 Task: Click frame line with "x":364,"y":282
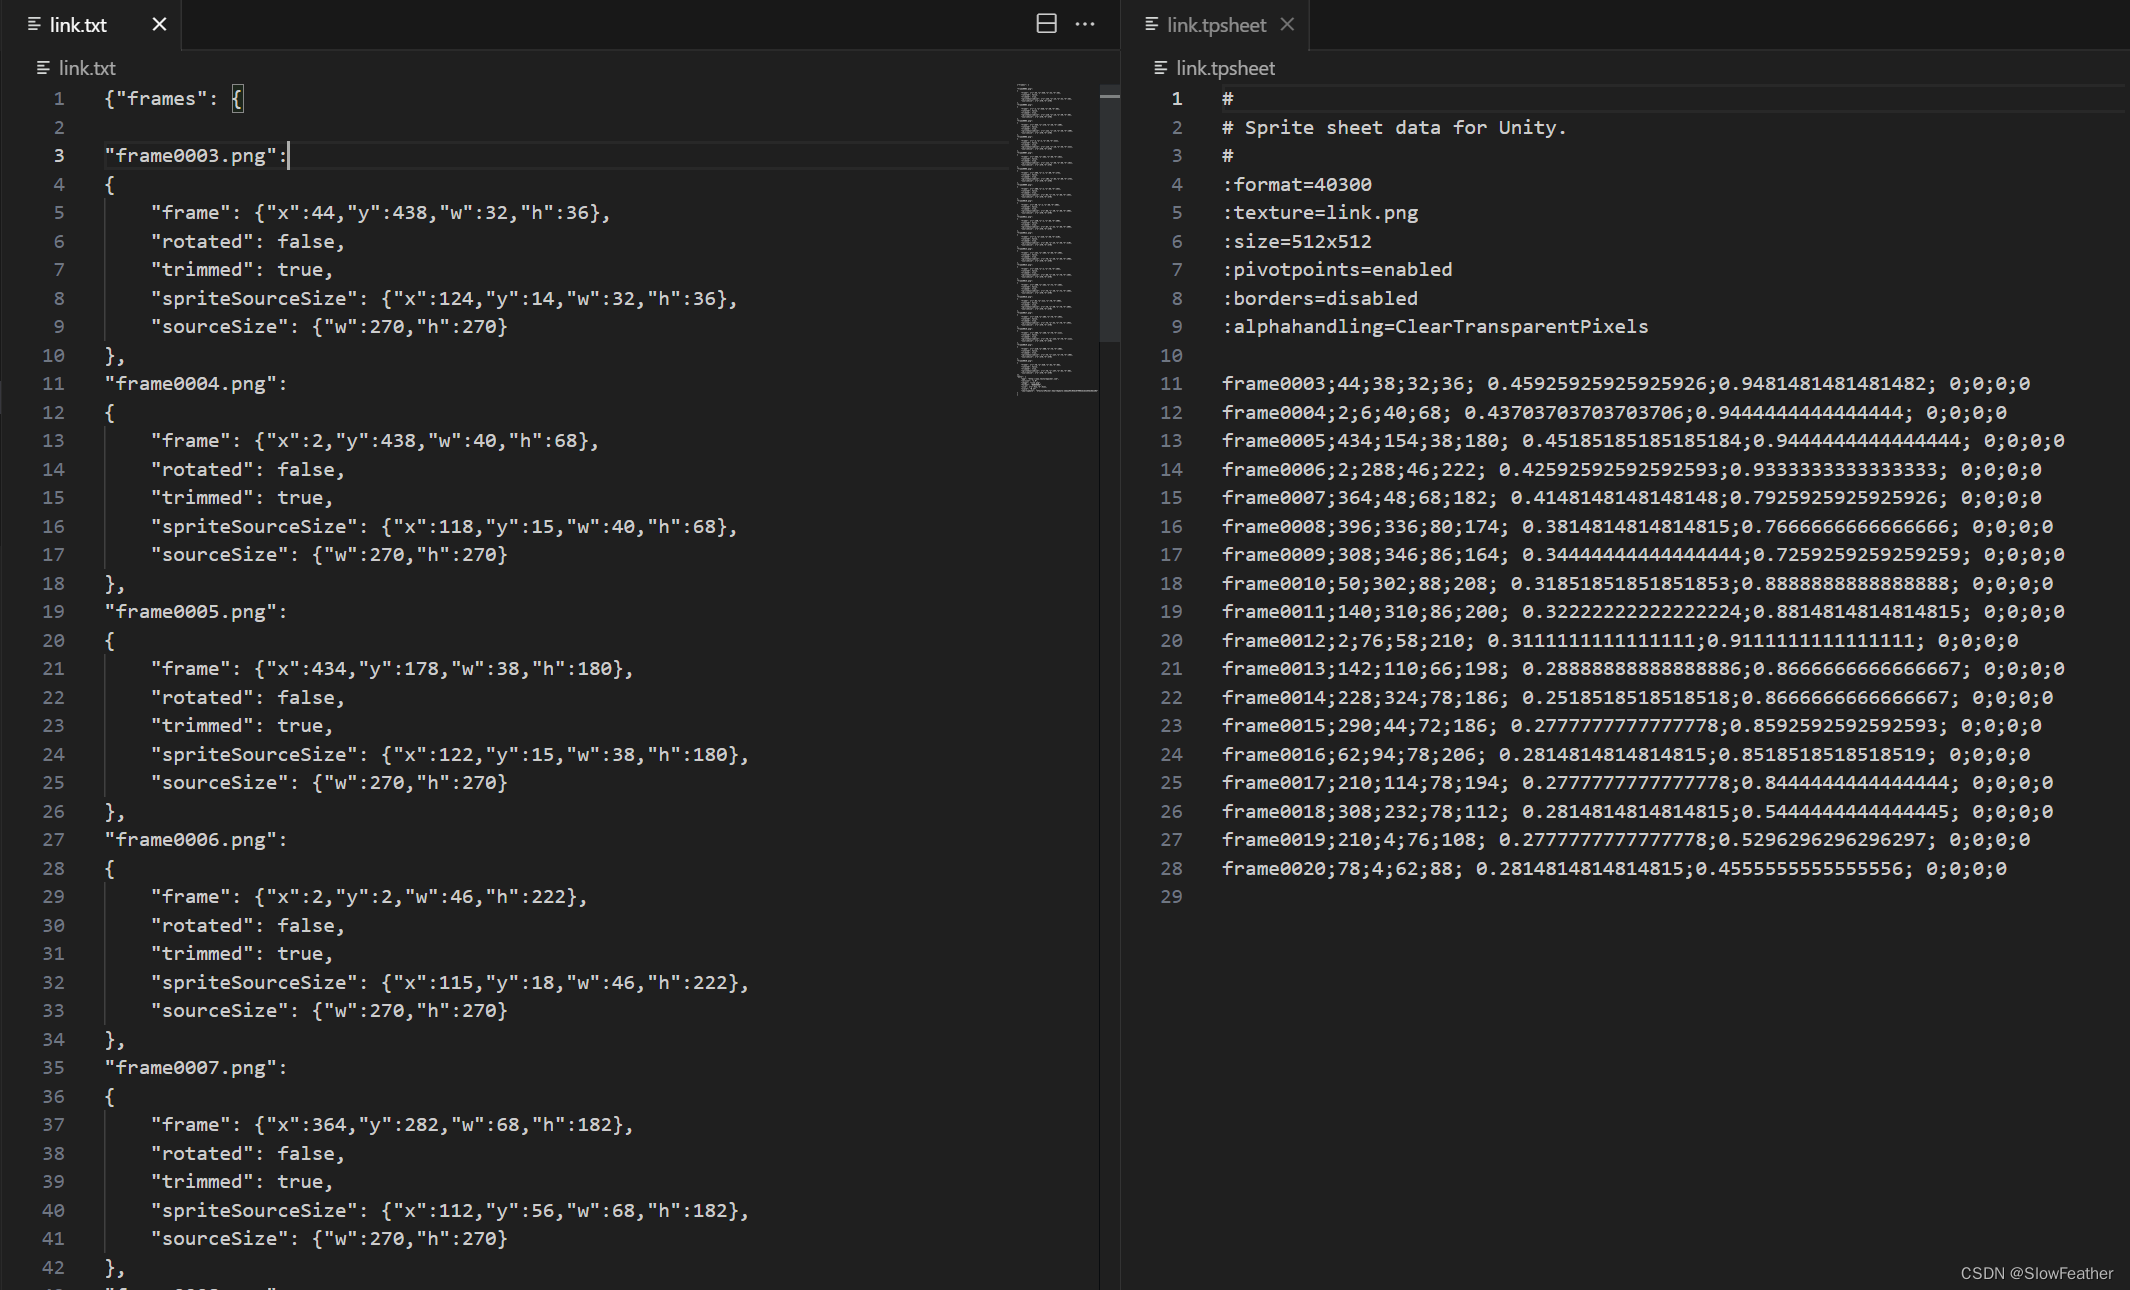(x=392, y=1124)
